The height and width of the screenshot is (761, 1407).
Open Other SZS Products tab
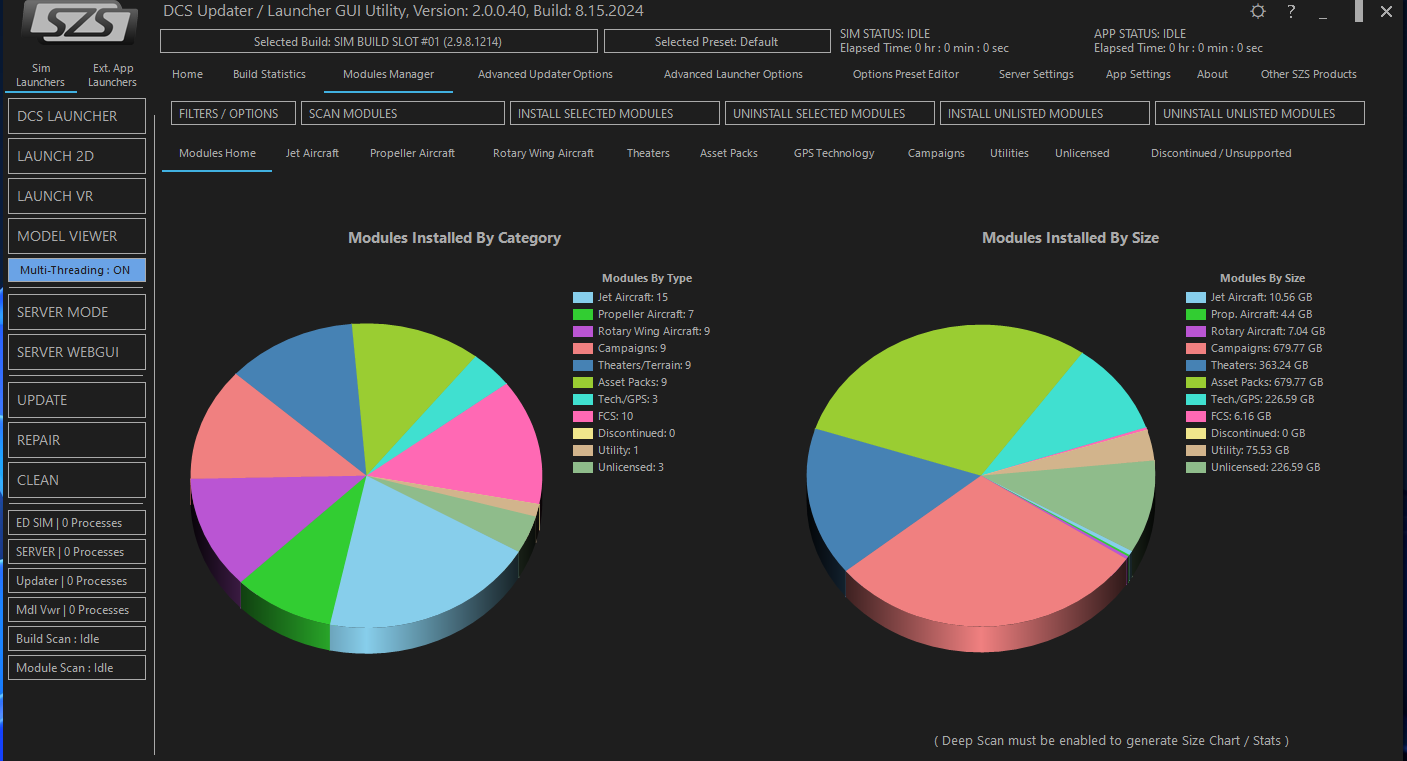(1308, 74)
